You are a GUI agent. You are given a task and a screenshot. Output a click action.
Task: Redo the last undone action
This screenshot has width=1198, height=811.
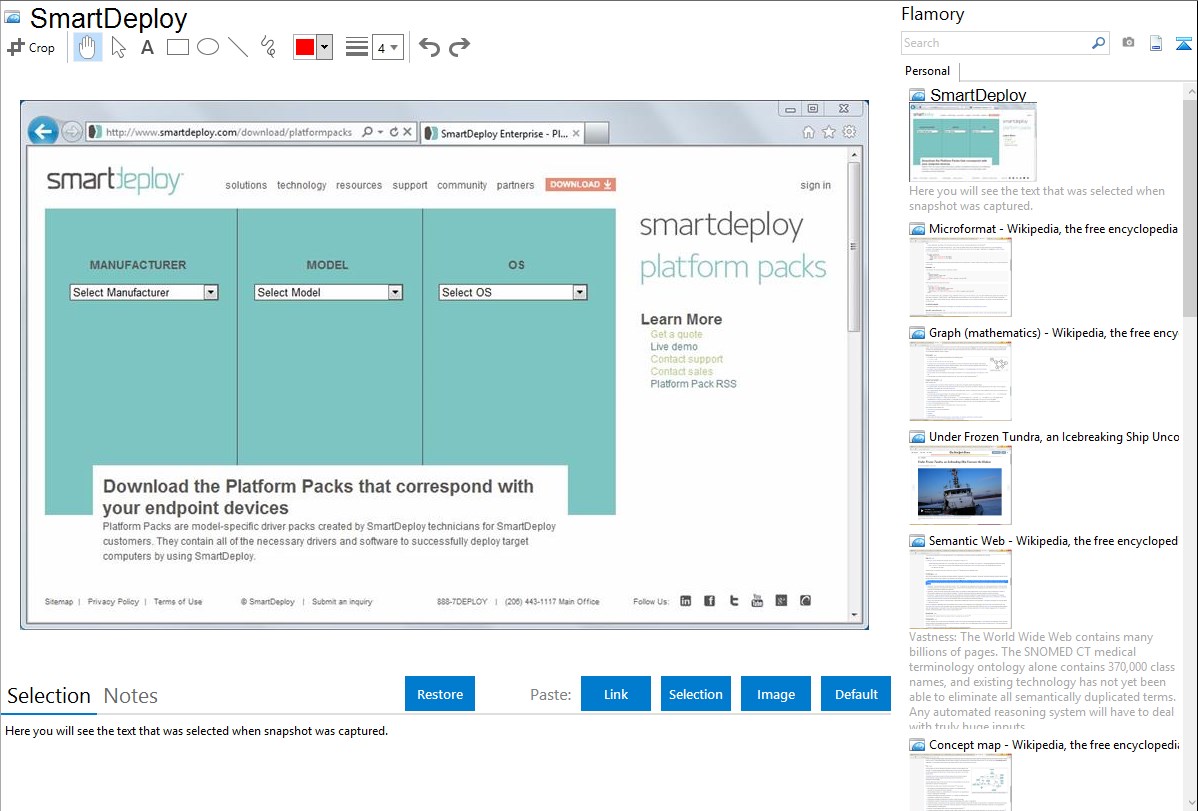click(x=459, y=47)
